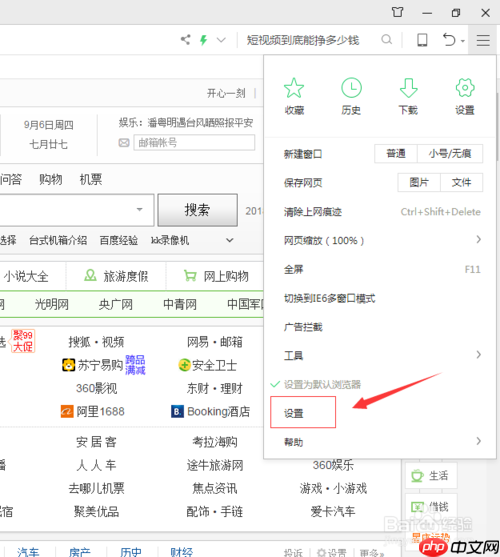Open the hamburger main menu button
500x557 pixels.
click(483, 40)
